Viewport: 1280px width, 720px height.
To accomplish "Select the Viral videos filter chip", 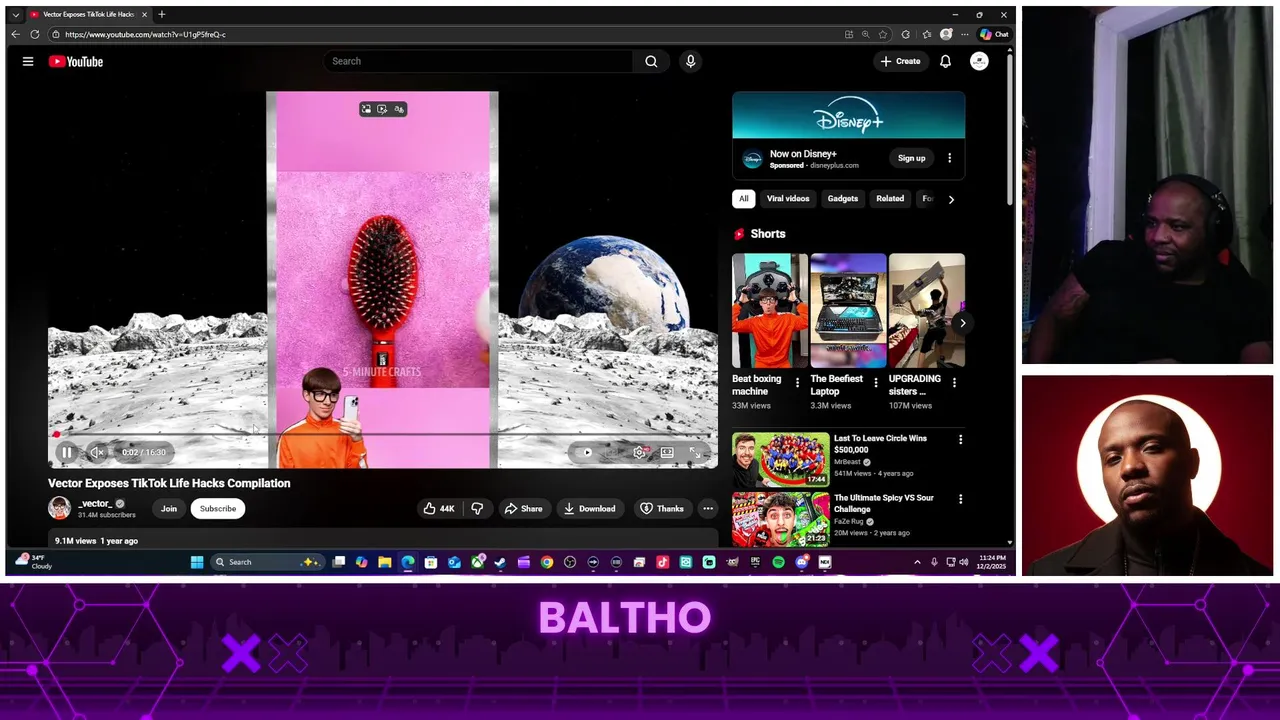I will tap(788, 198).
